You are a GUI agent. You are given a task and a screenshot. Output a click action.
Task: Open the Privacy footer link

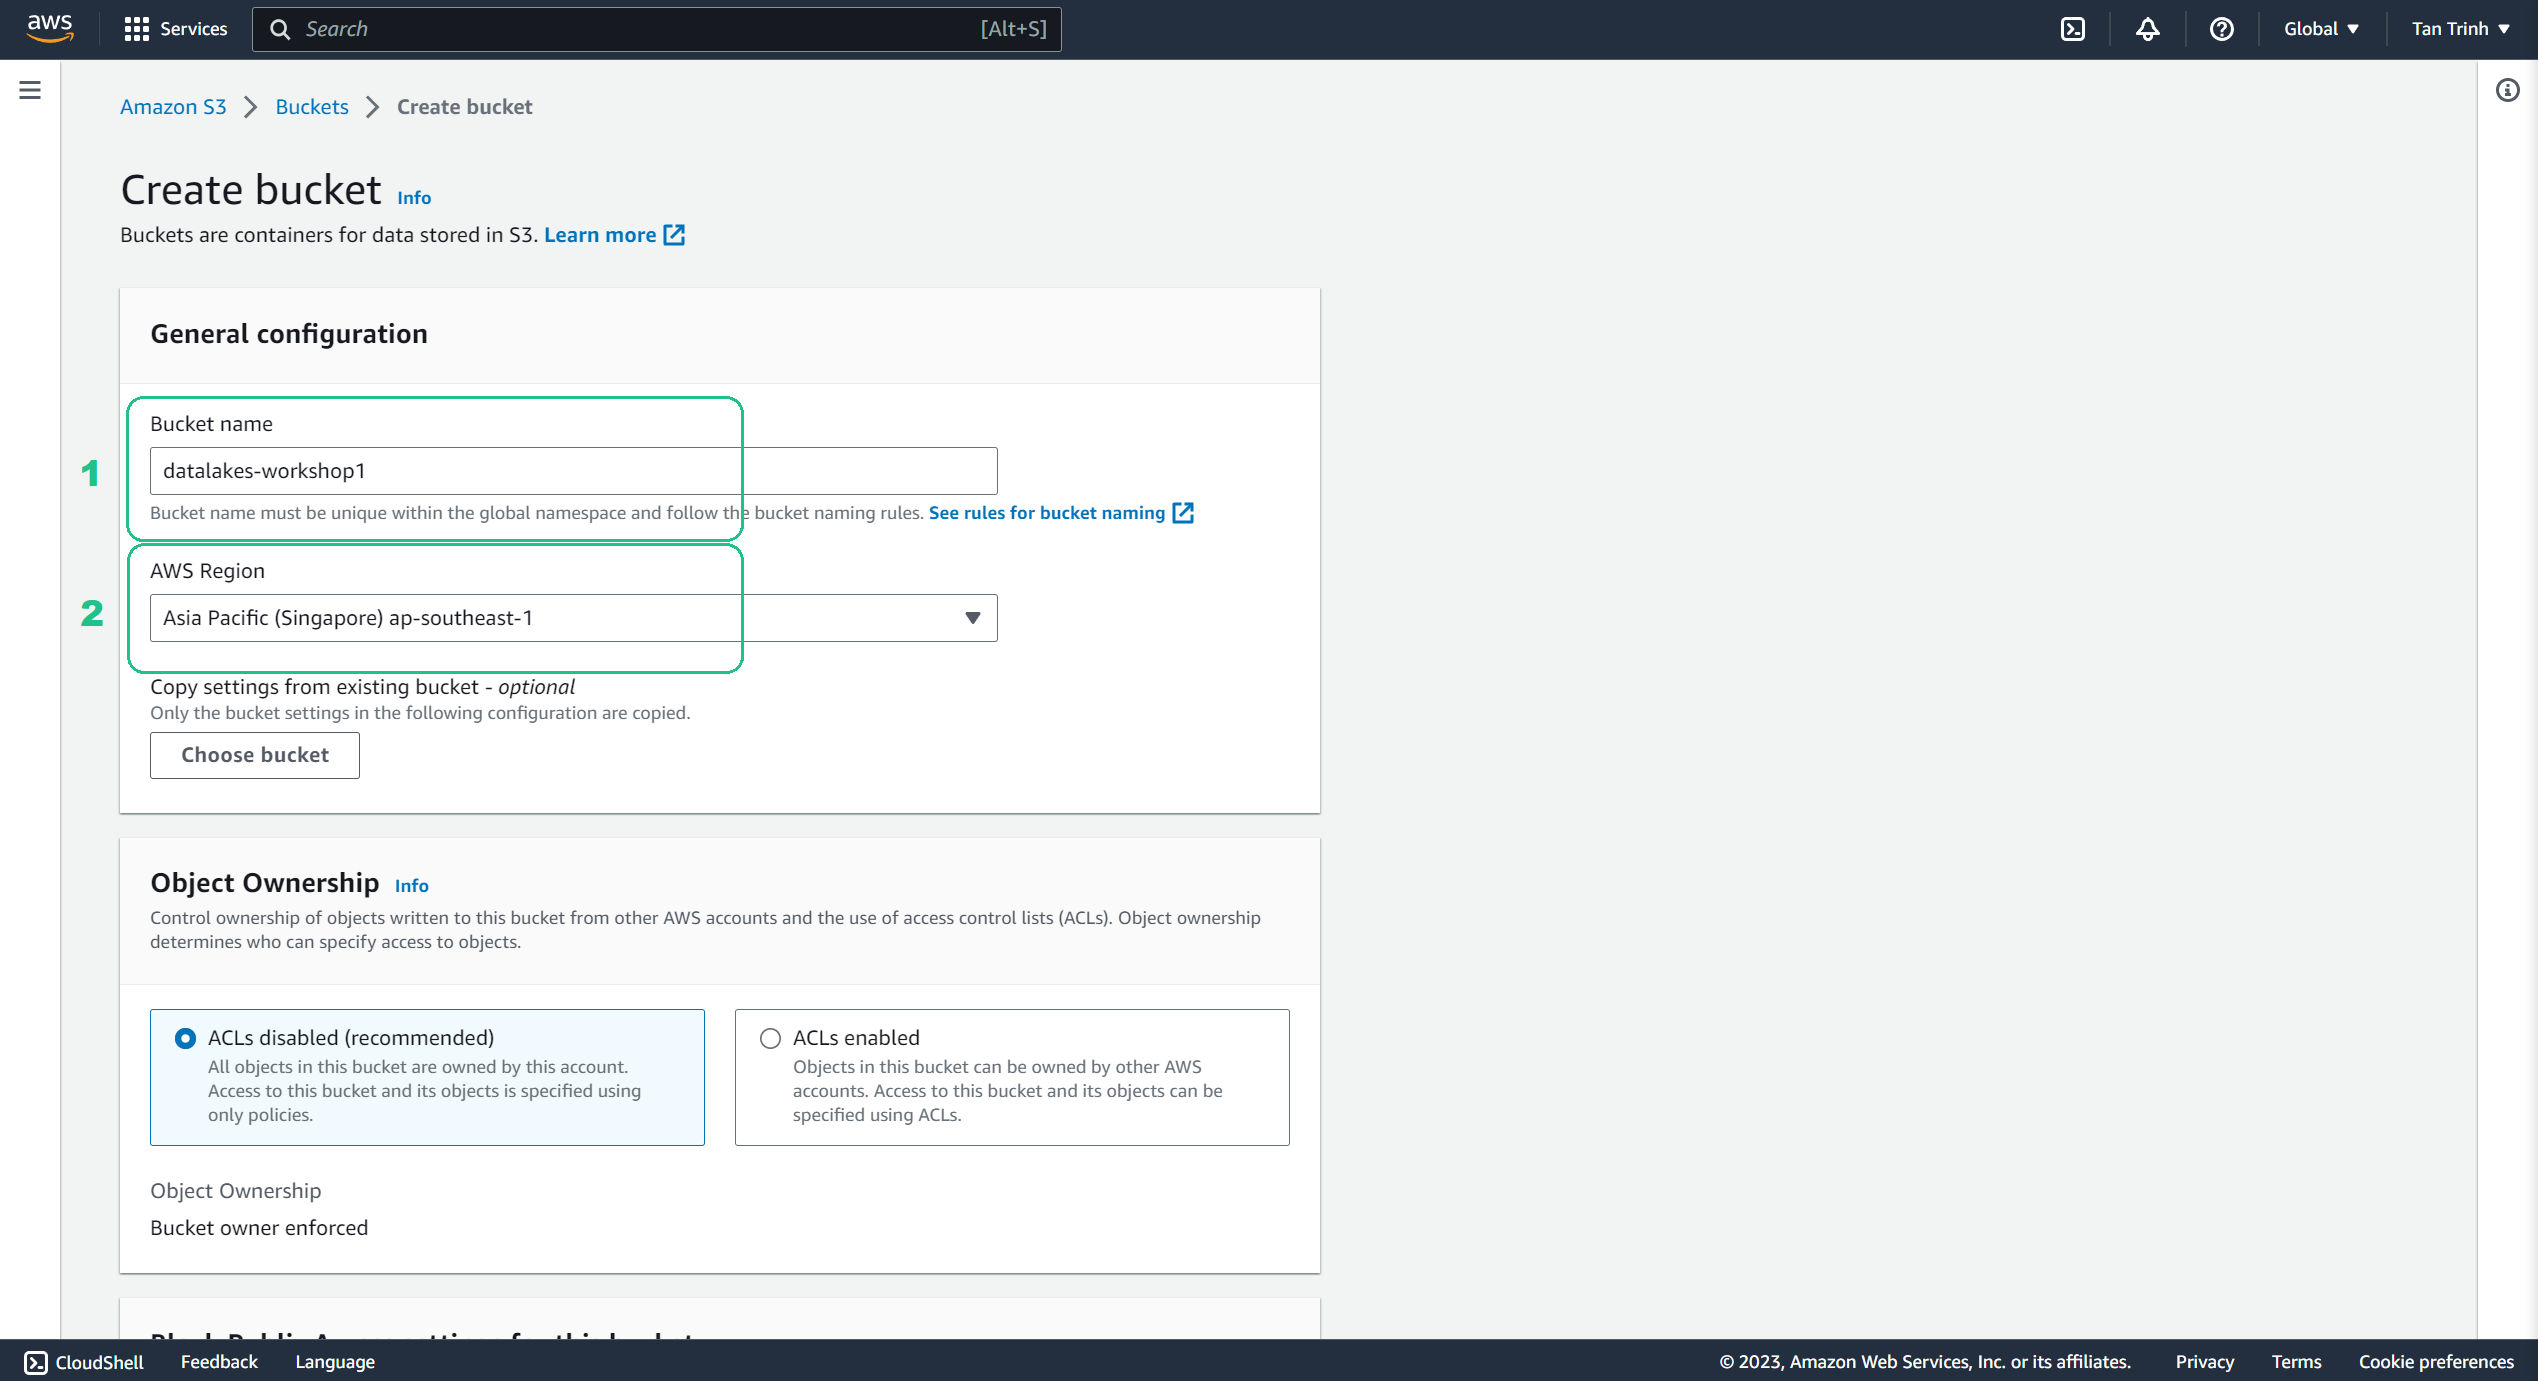pyautogui.click(x=2205, y=1362)
